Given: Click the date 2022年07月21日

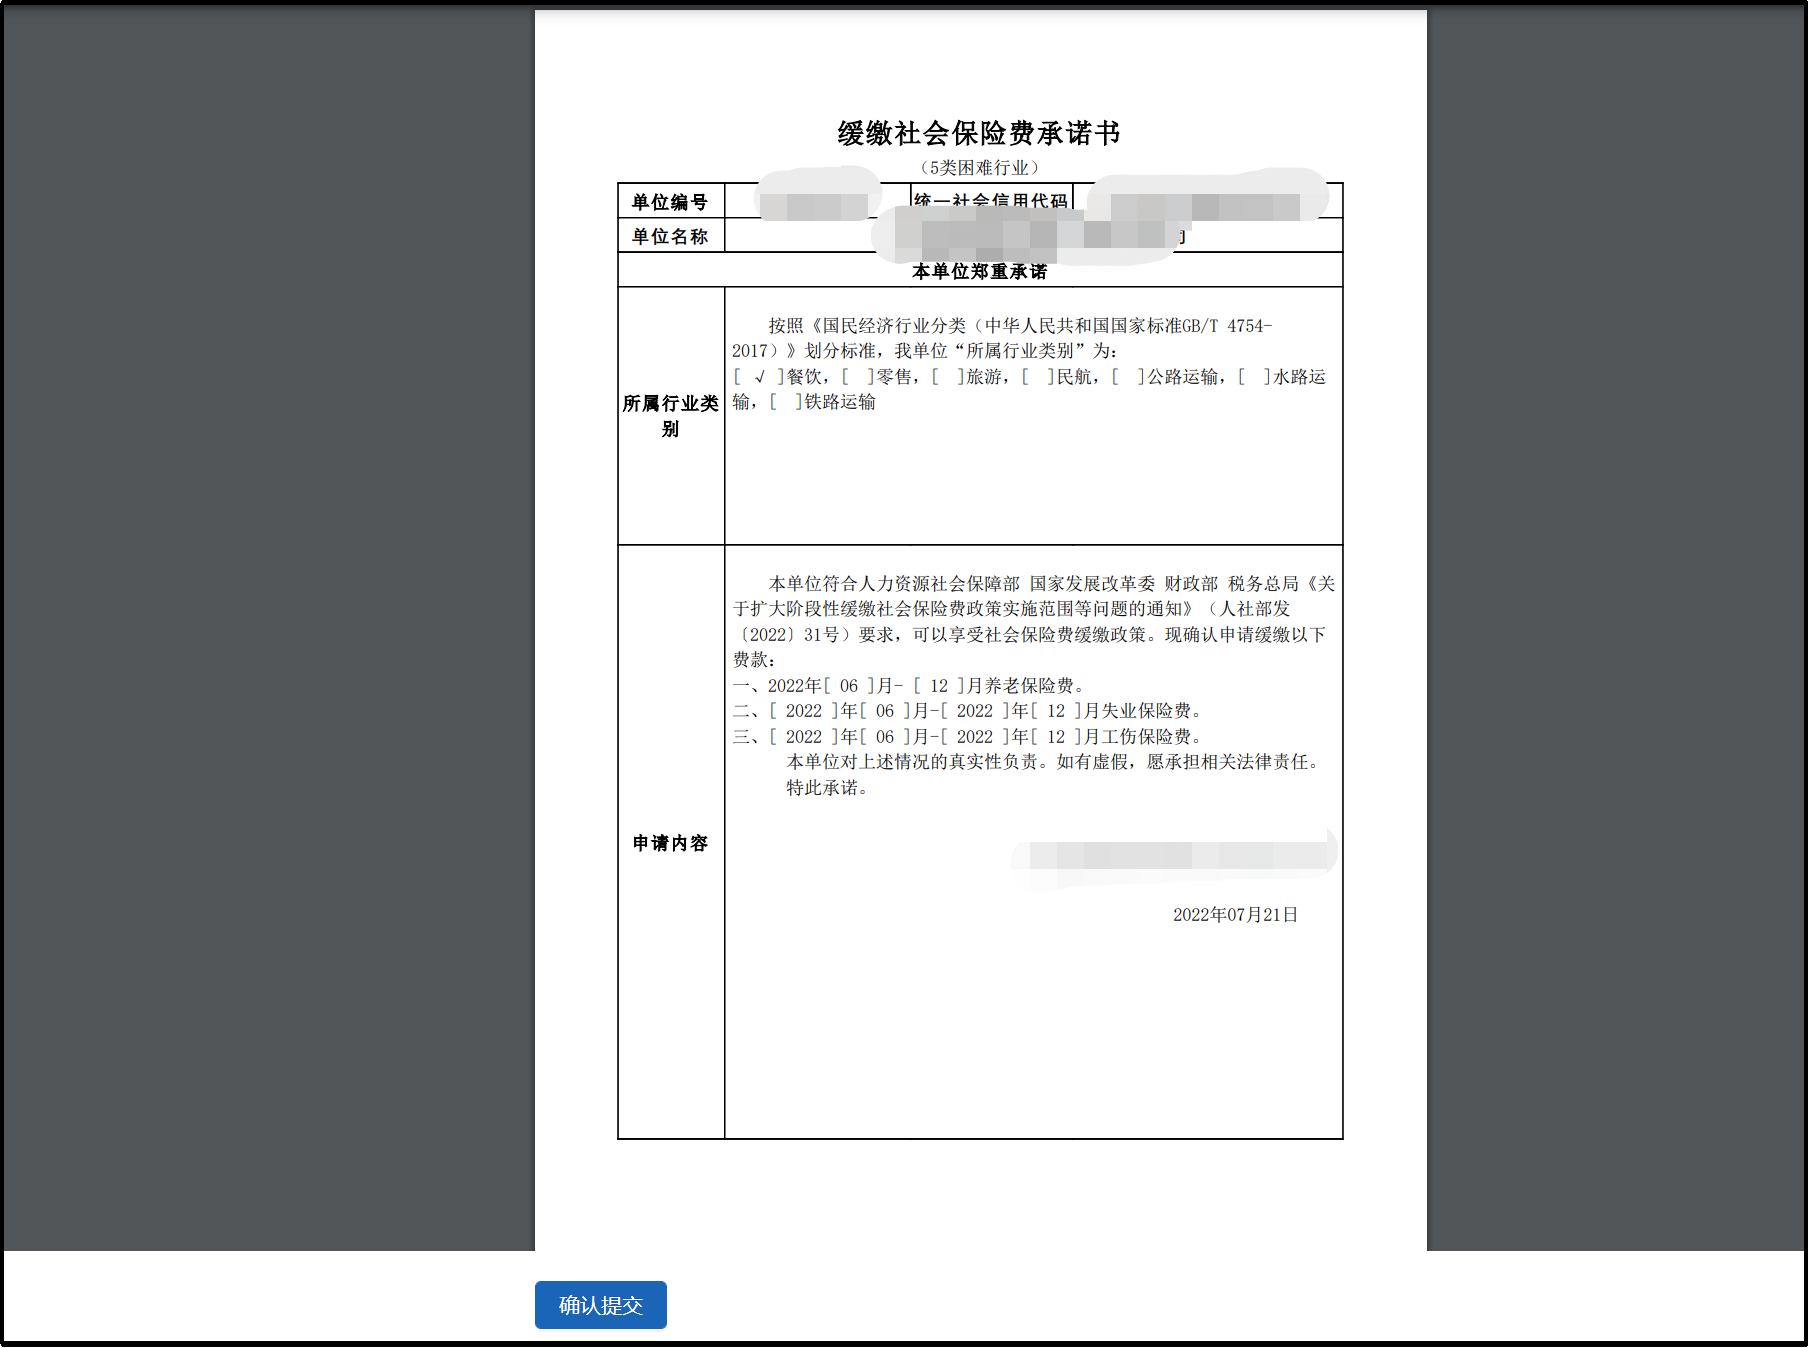Looking at the screenshot, I should tap(1232, 913).
